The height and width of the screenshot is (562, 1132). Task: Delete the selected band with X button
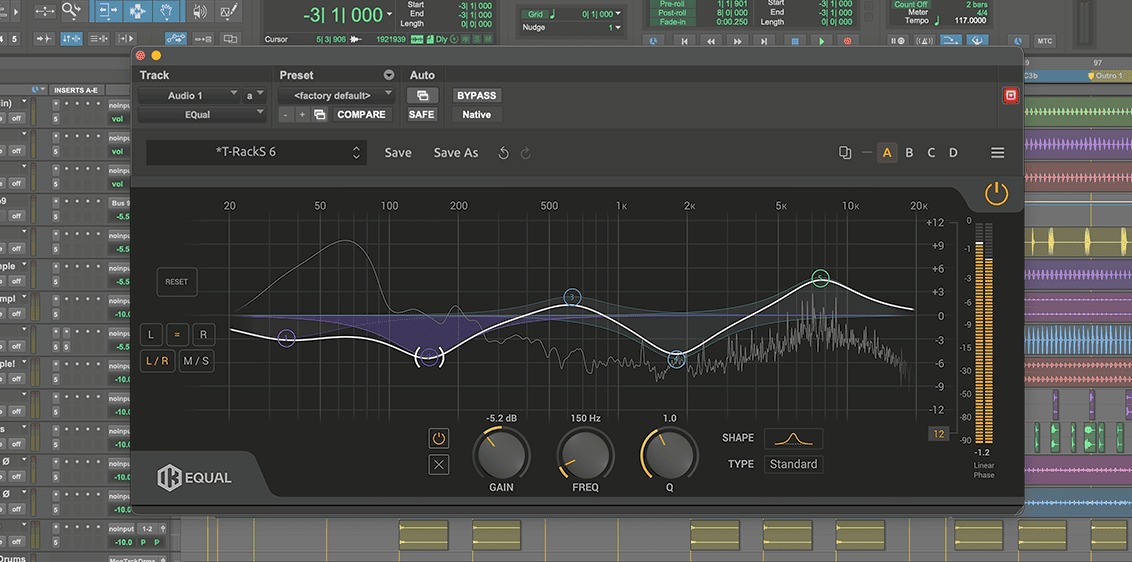(438, 465)
